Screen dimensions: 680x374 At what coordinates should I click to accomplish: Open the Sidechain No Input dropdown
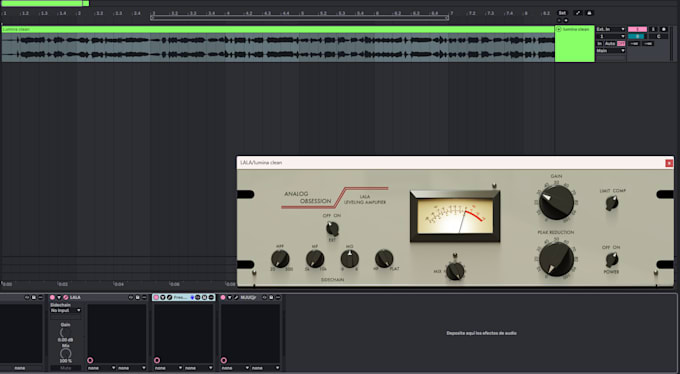pos(65,310)
